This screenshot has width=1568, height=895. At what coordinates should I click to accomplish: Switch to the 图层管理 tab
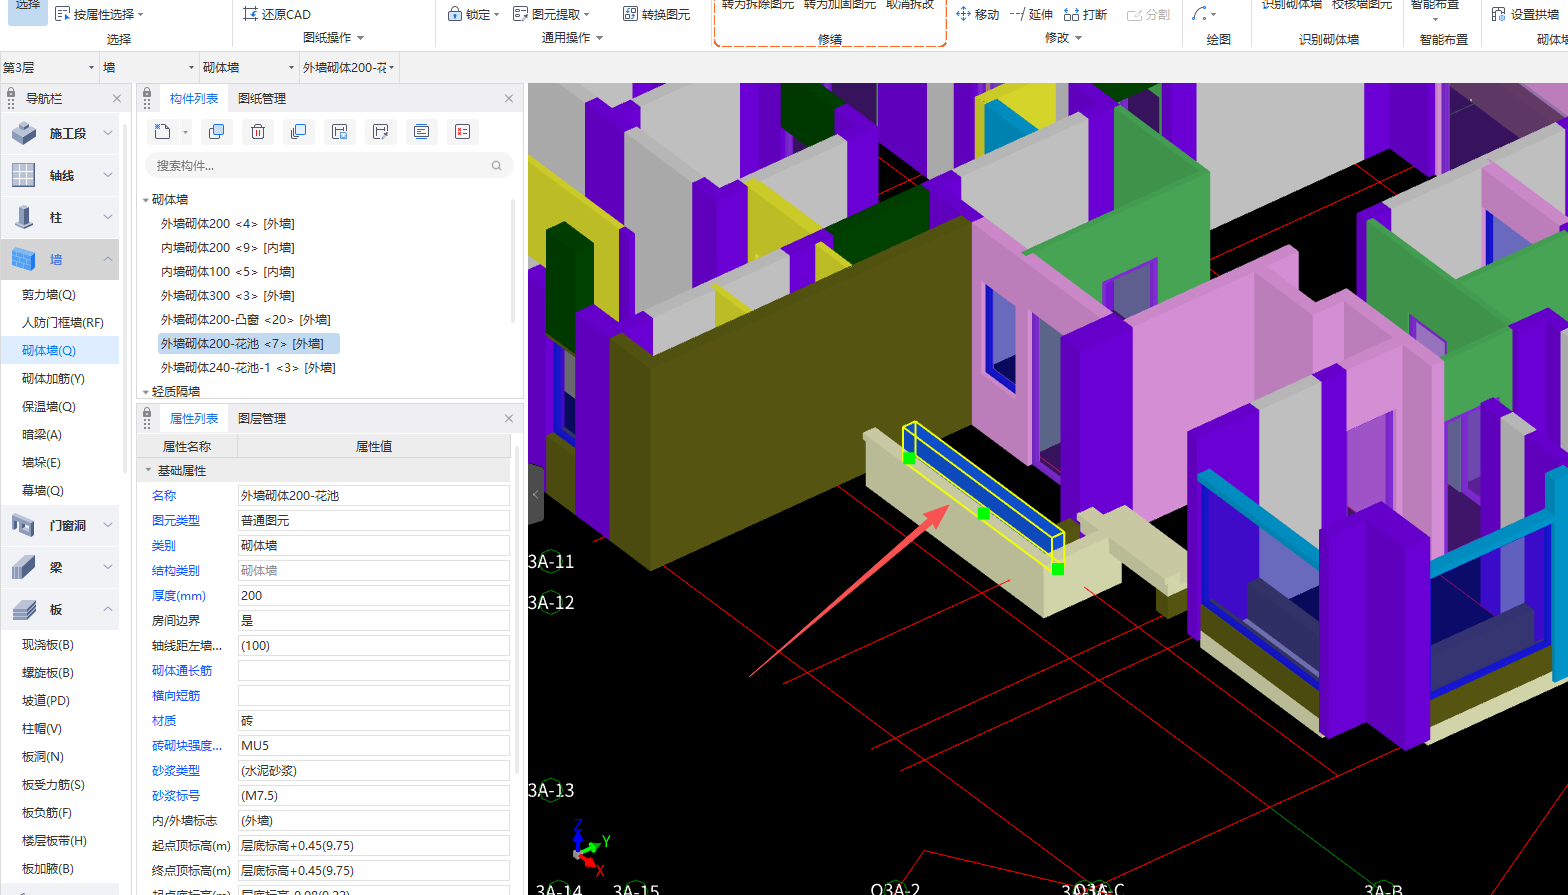(262, 418)
